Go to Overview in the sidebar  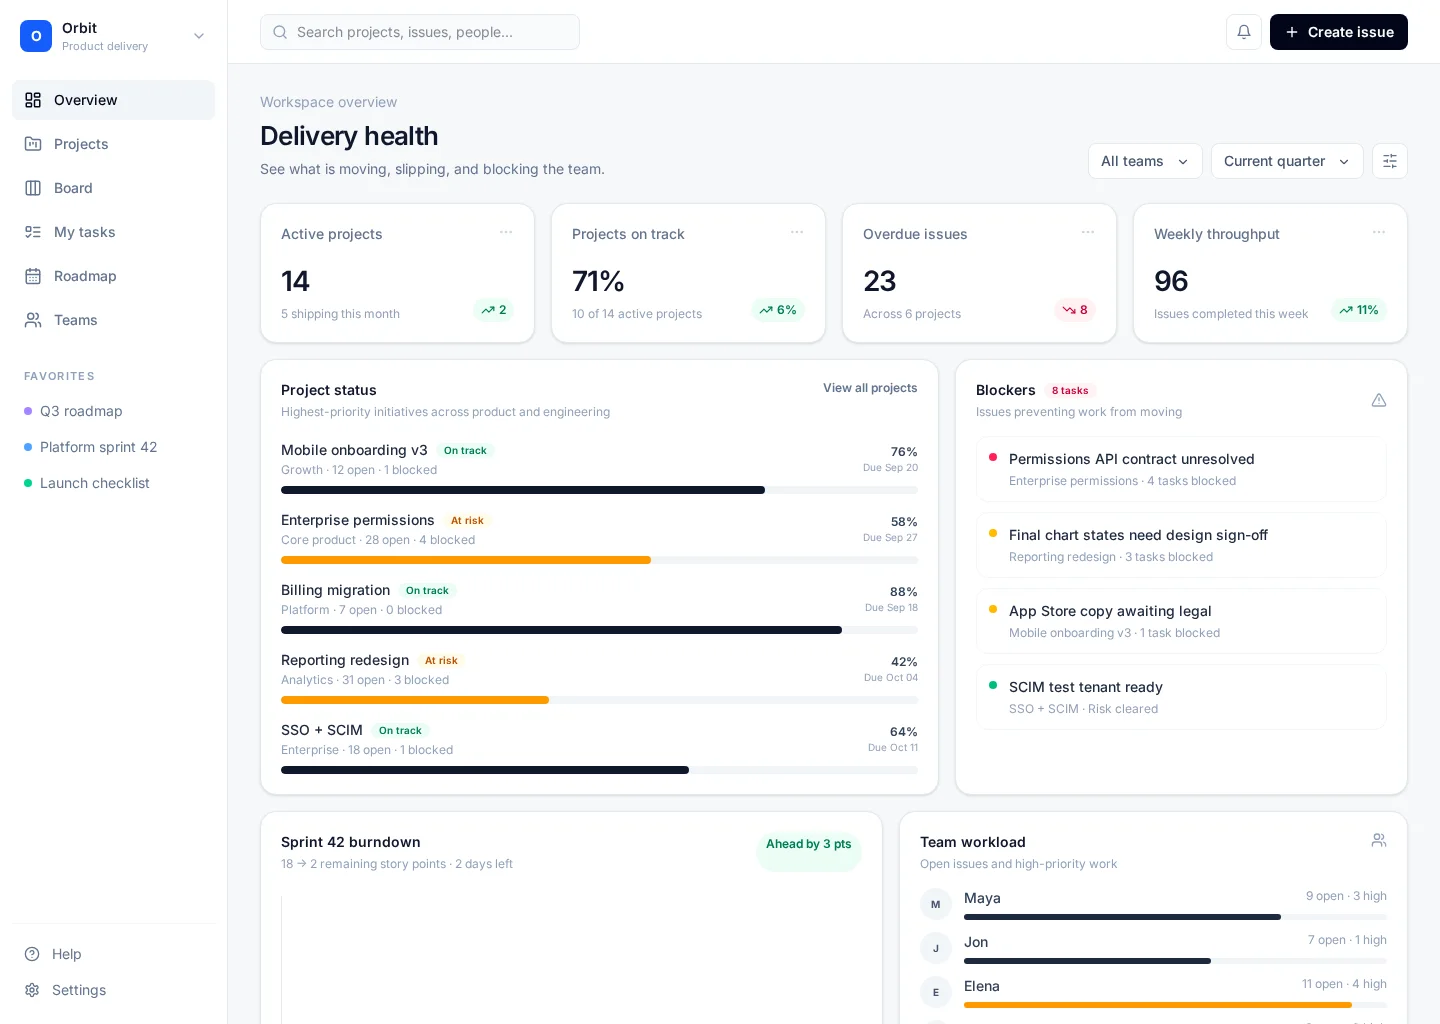pyautogui.click(x=113, y=100)
